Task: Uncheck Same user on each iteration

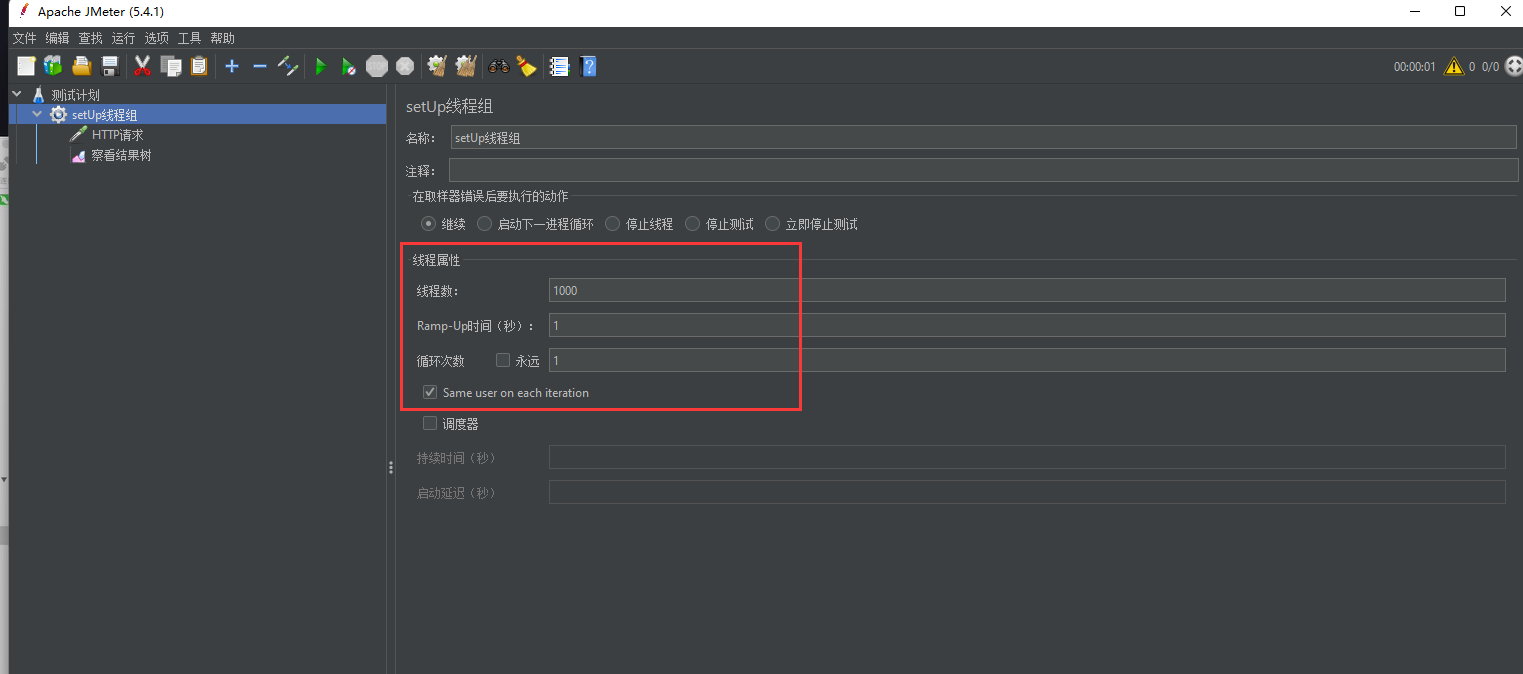Action: tap(430, 392)
